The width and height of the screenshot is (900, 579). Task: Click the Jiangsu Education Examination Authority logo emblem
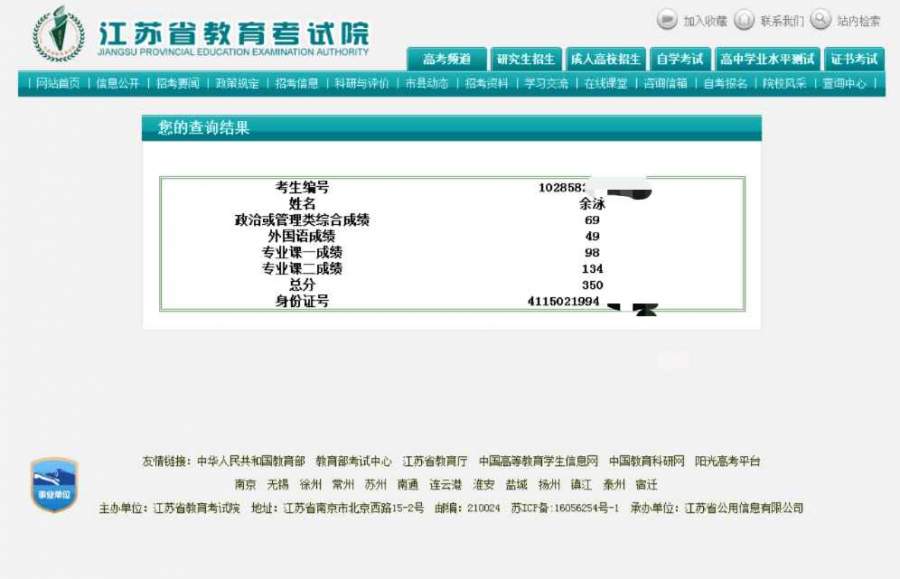point(59,34)
